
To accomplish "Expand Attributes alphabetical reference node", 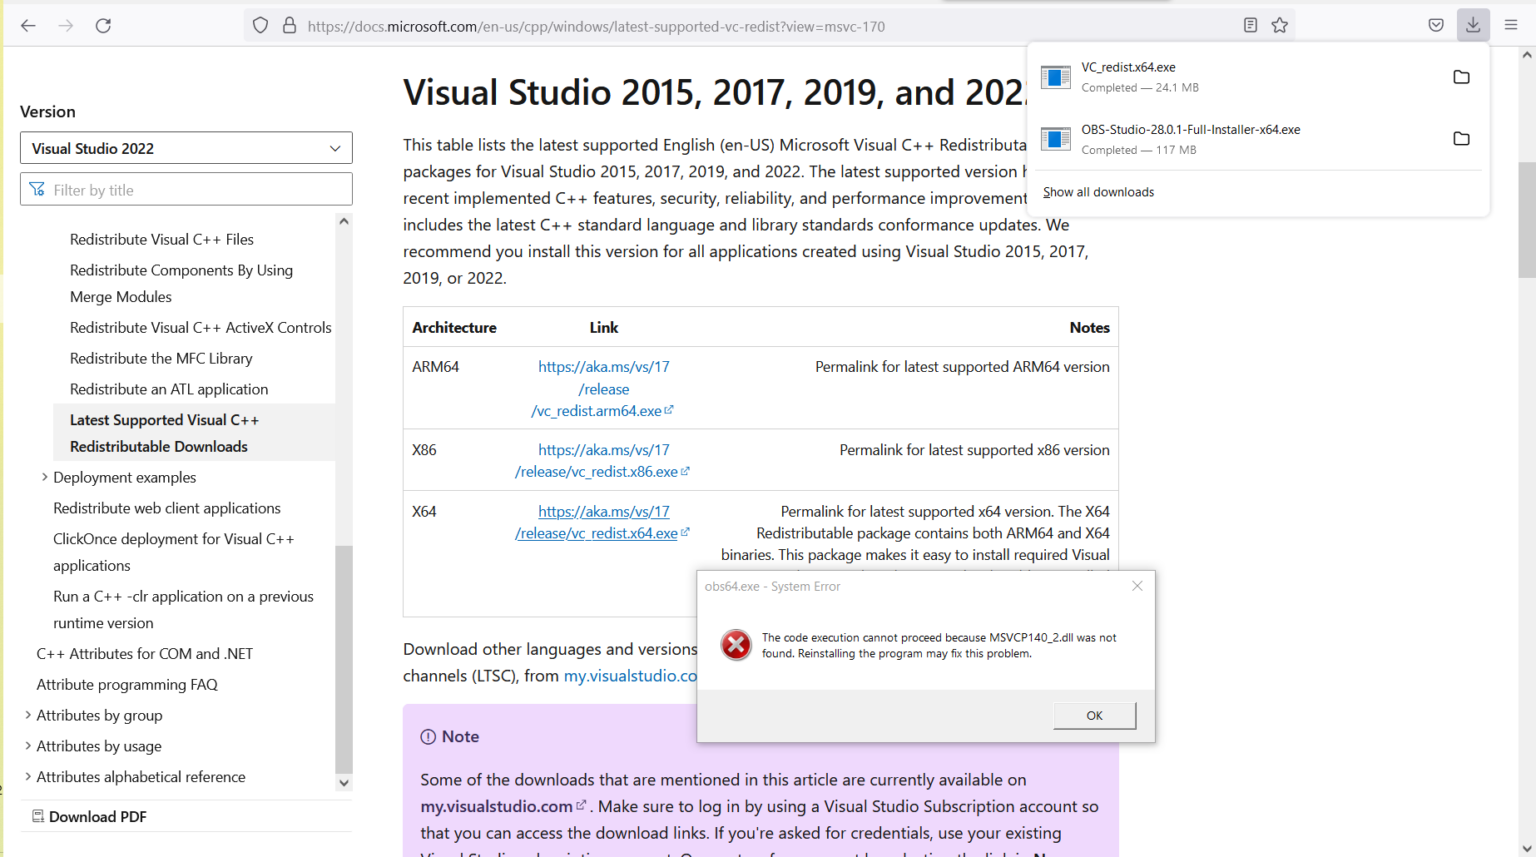I will (28, 777).
